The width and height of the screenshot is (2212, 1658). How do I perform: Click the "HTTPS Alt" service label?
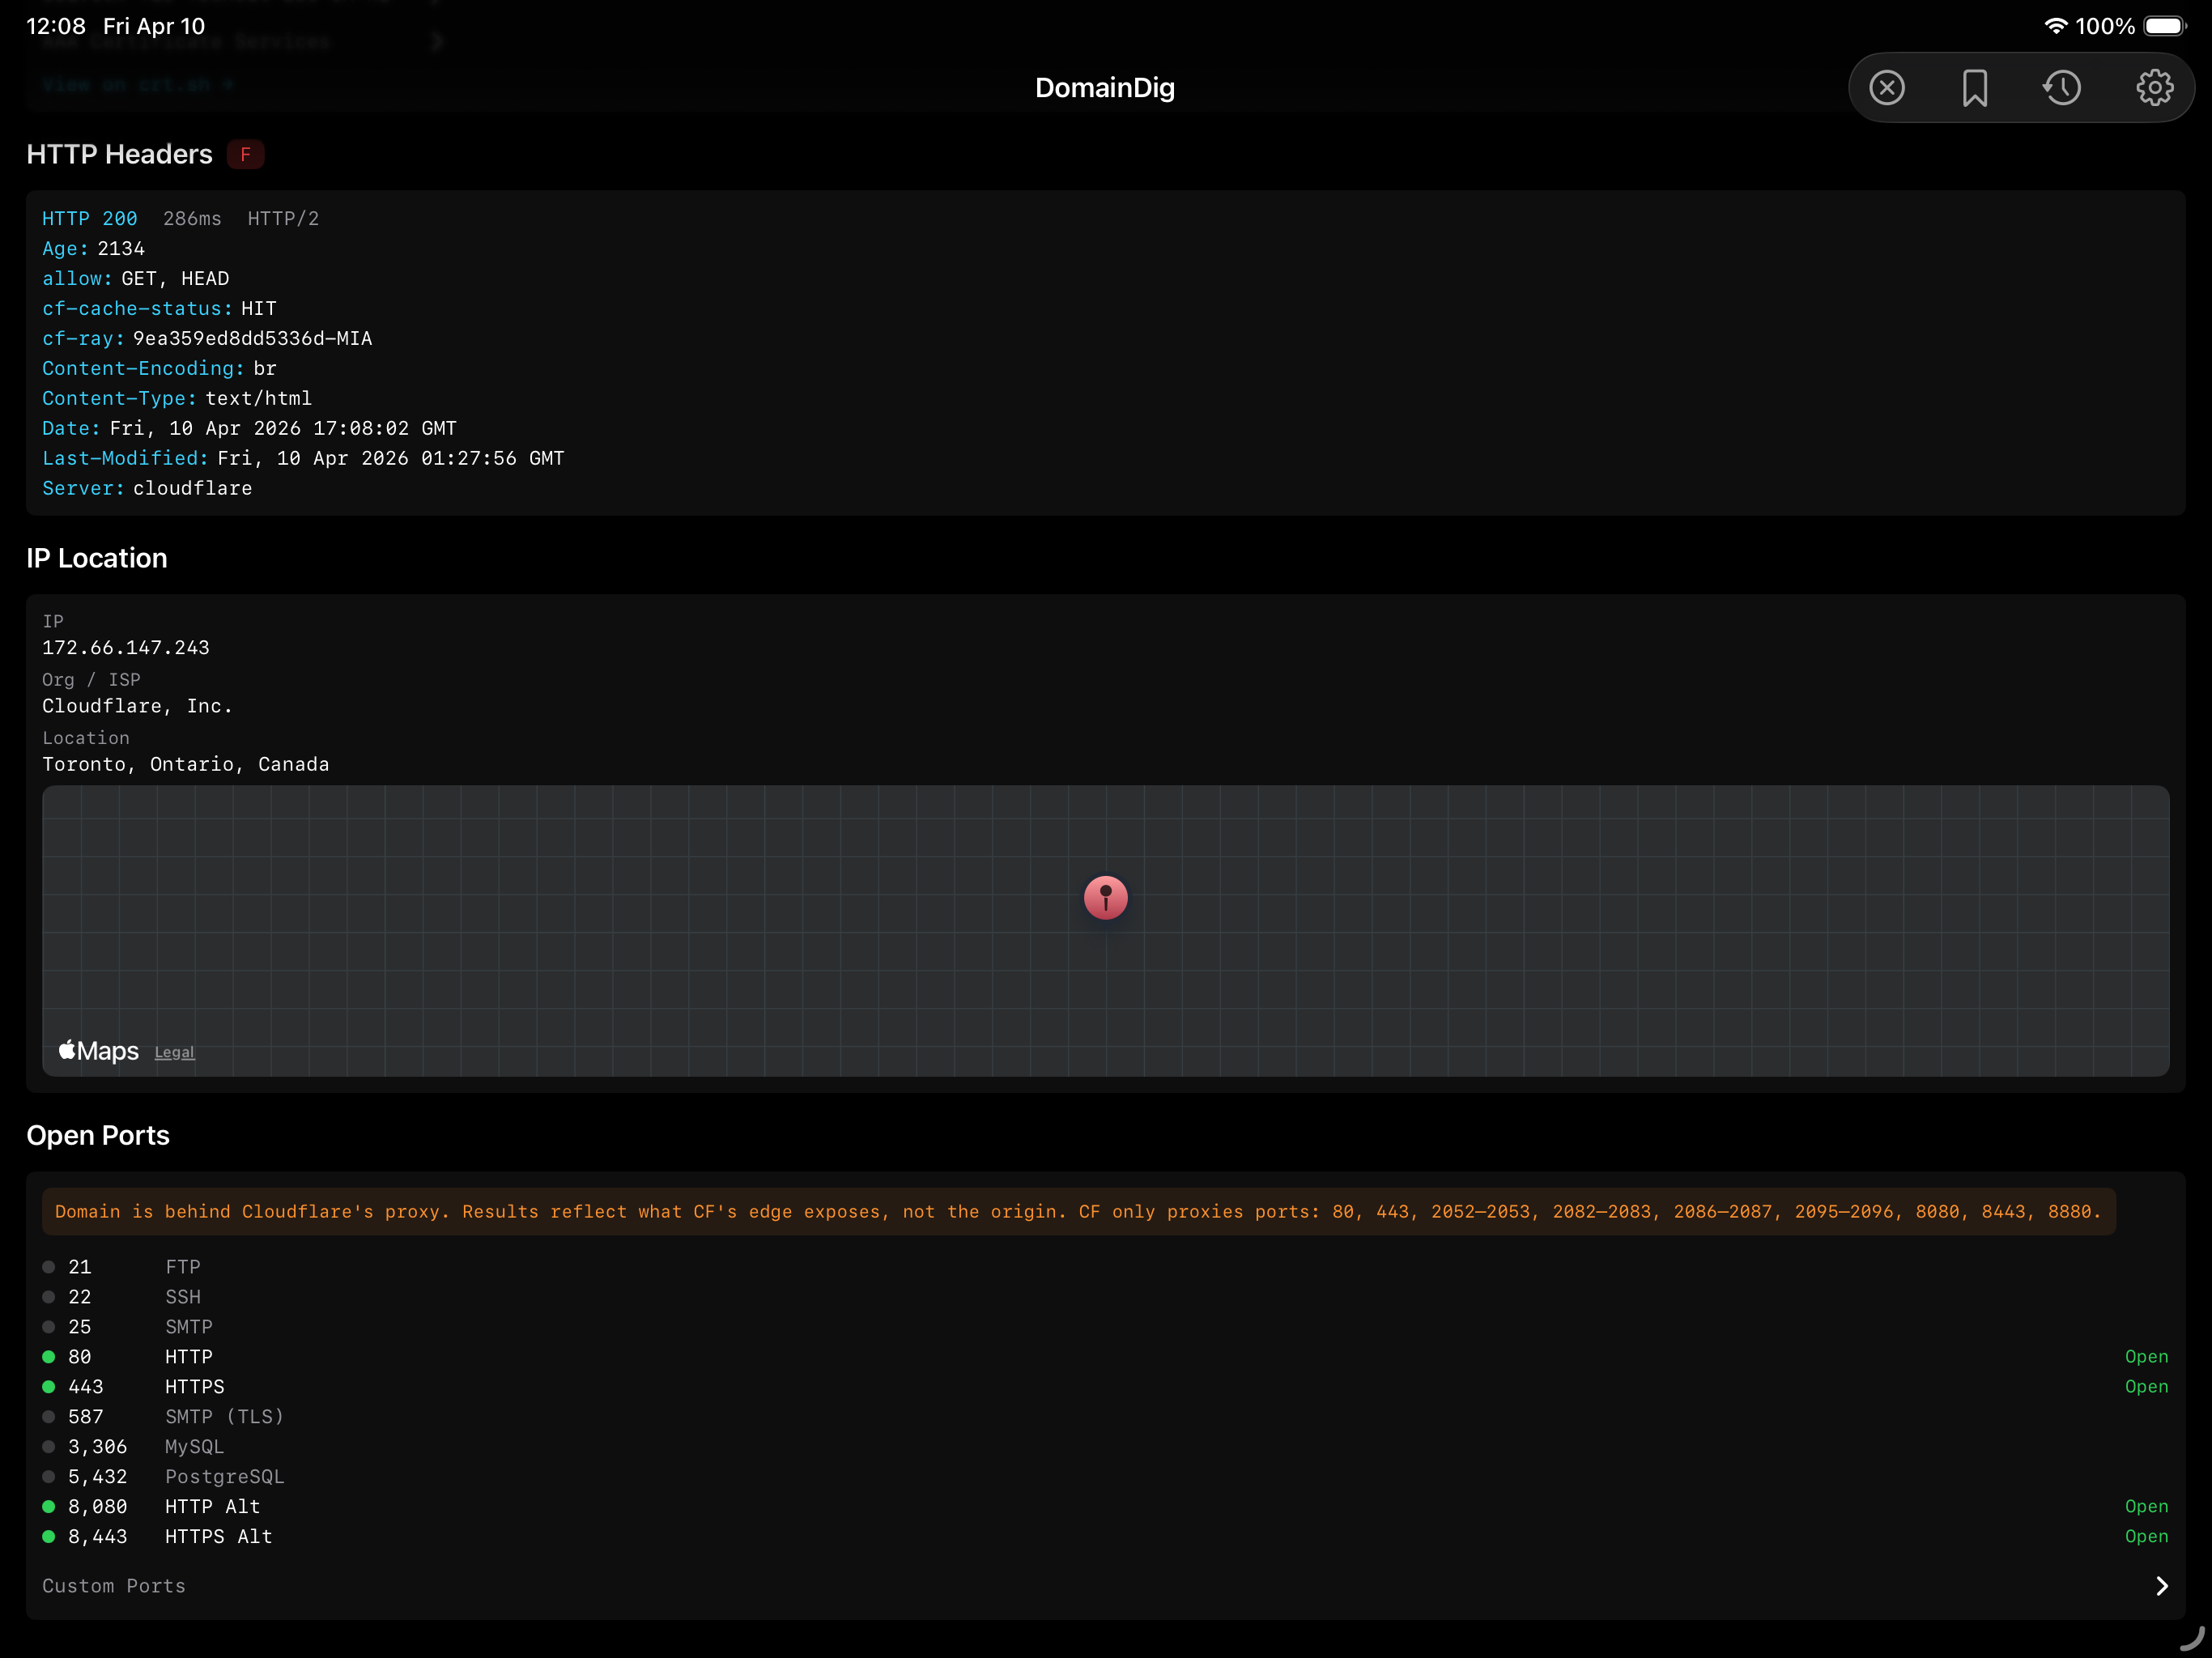coord(219,1536)
